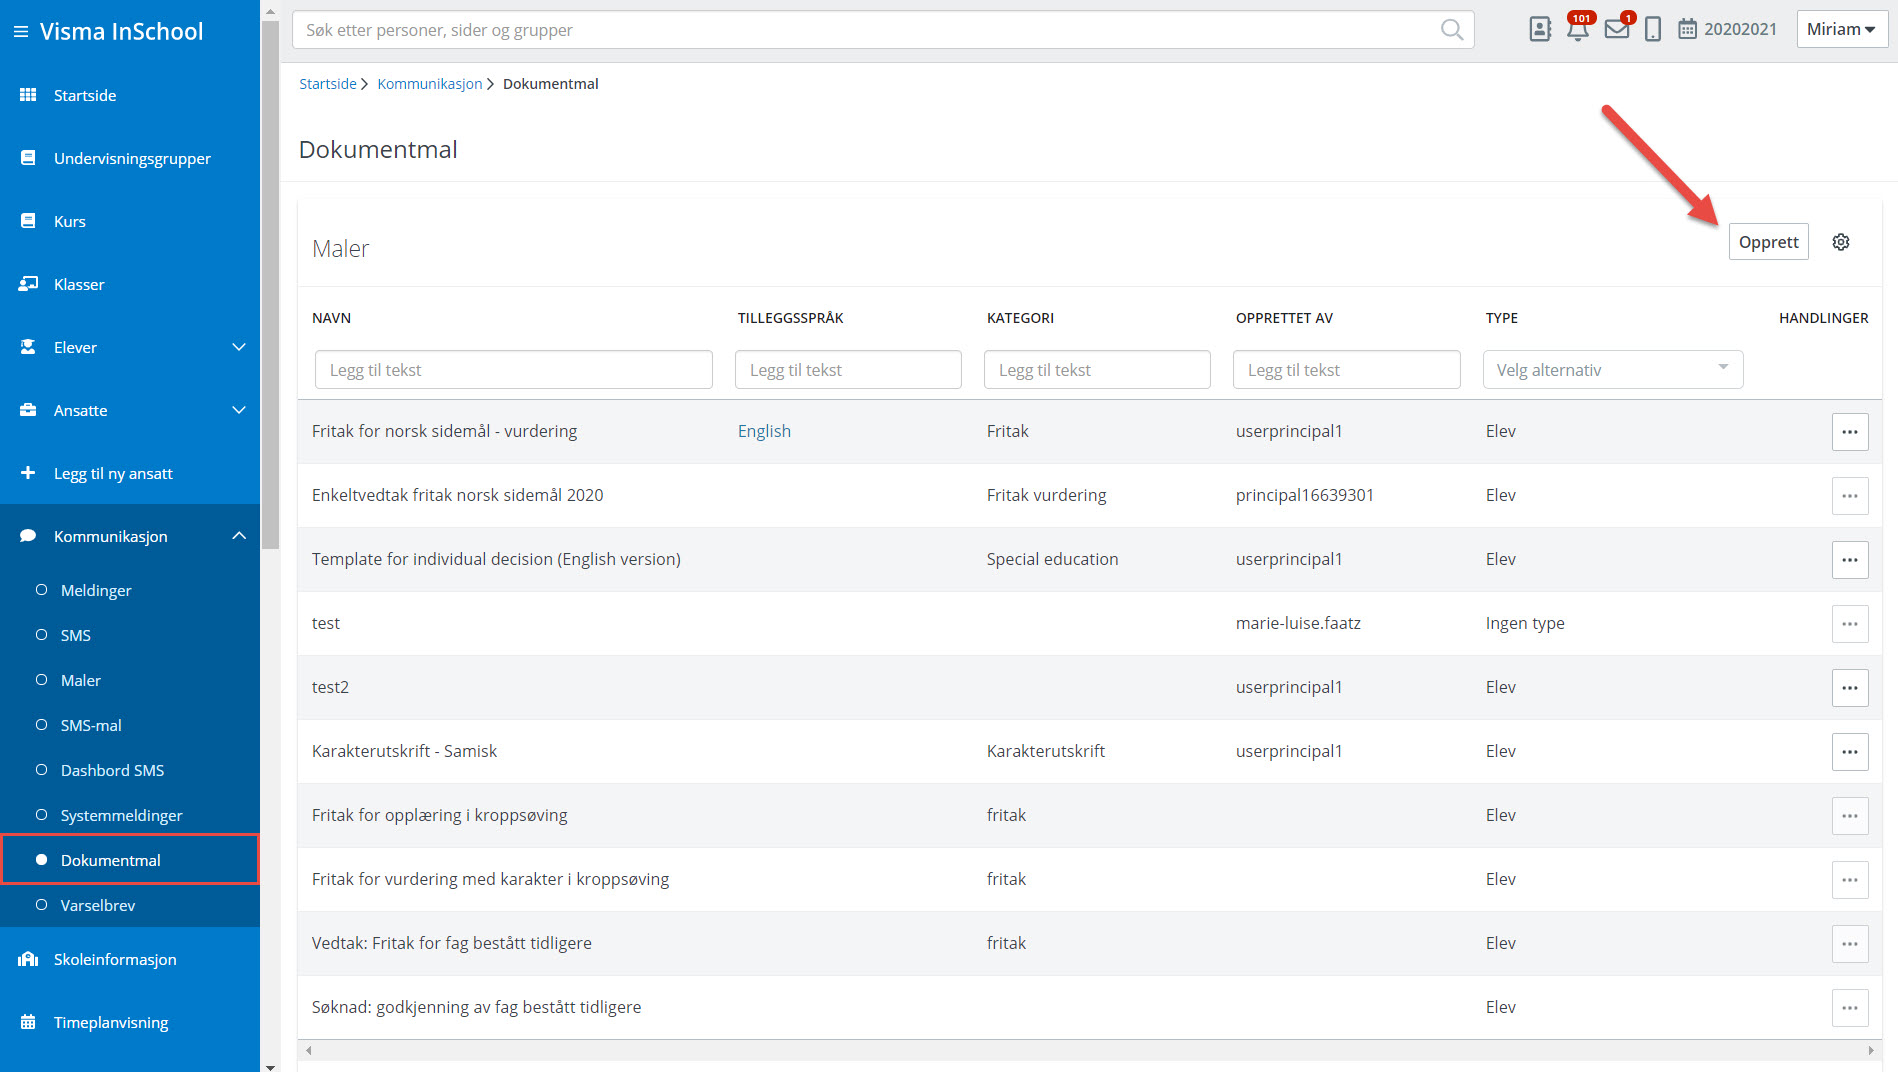The image size is (1898, 1072).
Task: Go to Undervisningsgrupper in the sidebar
Action: (132, 158)
